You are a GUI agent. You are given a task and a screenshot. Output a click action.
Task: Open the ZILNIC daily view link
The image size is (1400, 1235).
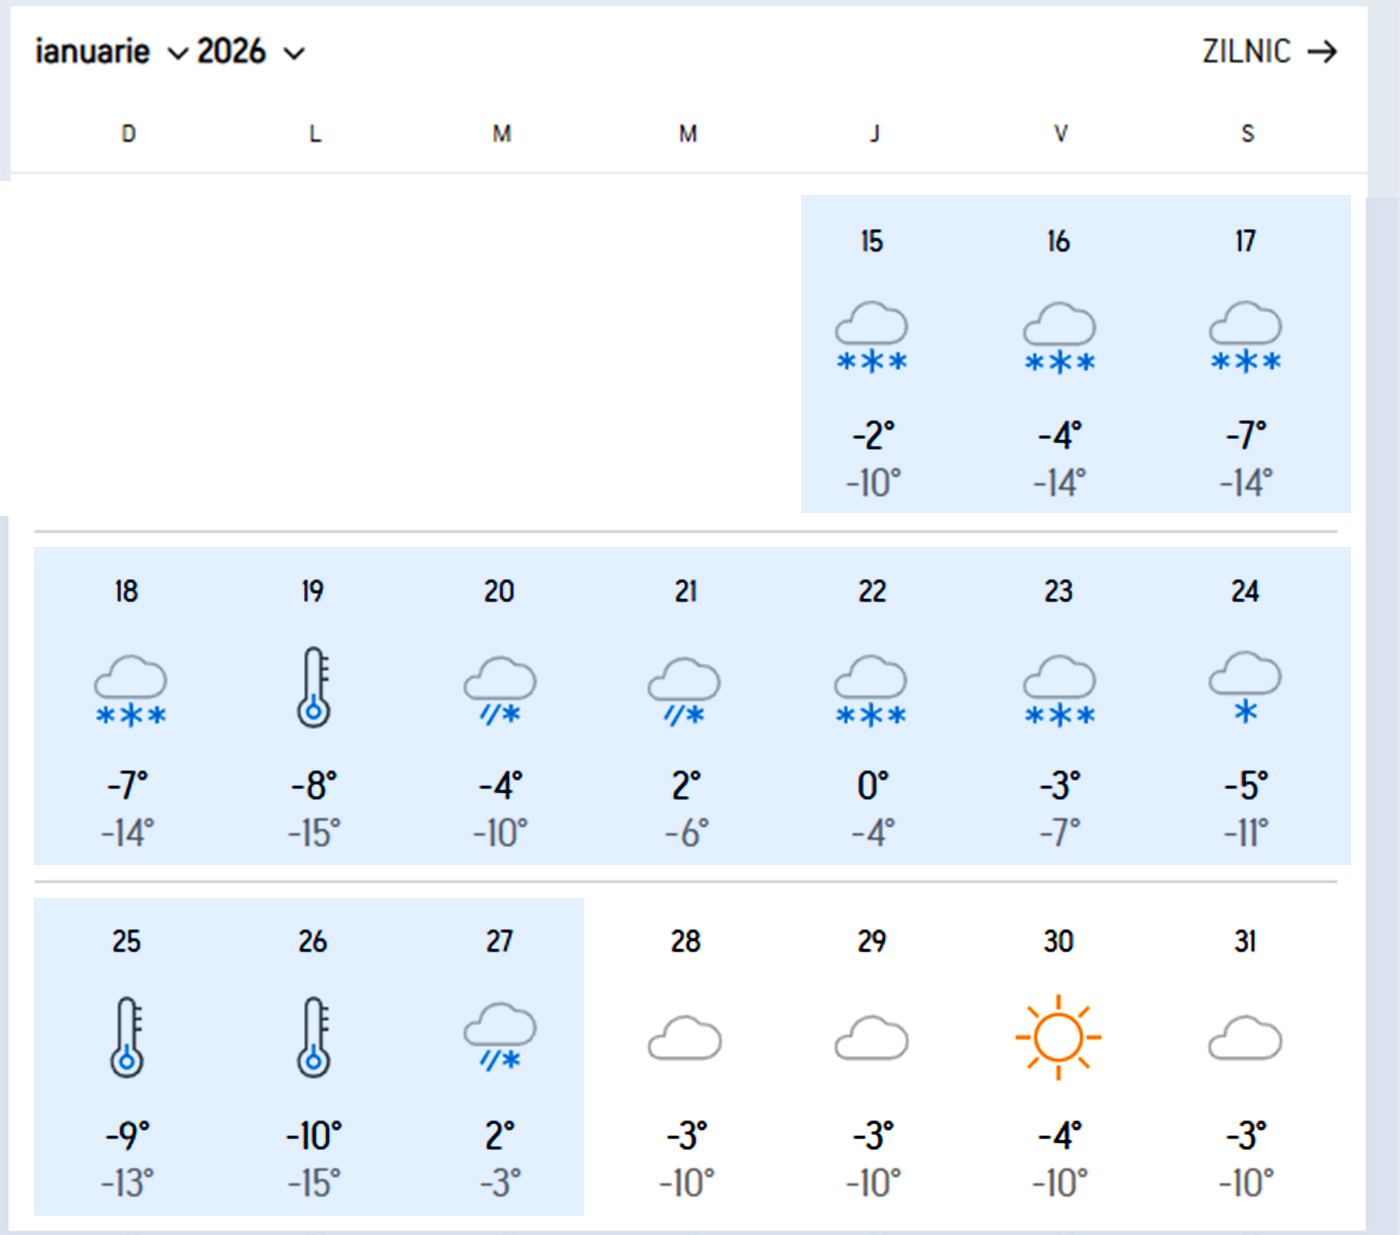coord(1246,52)
